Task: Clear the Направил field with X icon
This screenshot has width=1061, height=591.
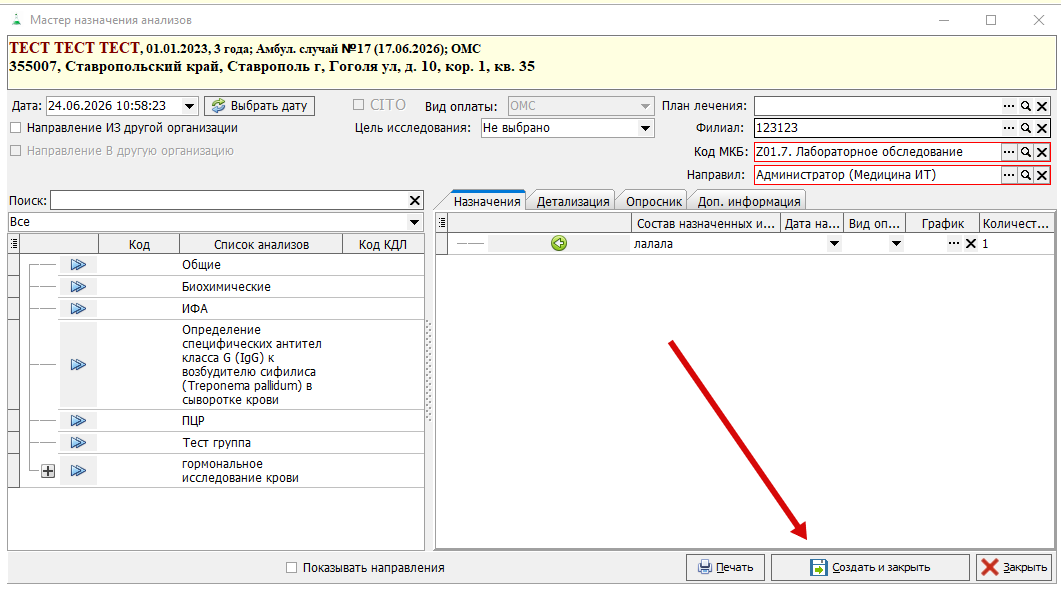Action: [x=1042, y=175]
